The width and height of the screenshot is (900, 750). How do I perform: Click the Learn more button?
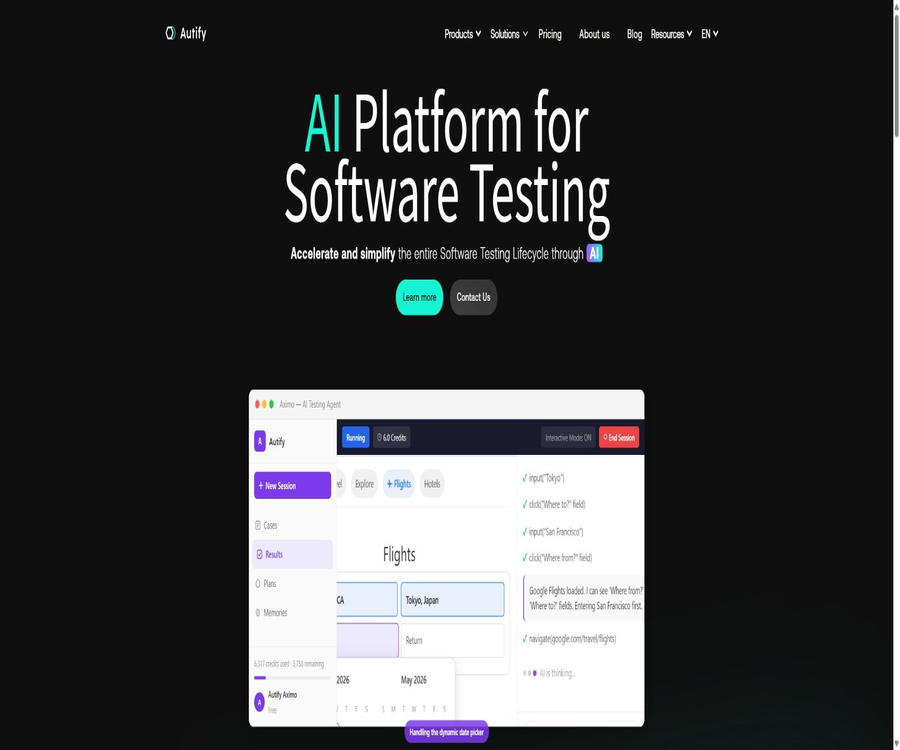[419, 297]
